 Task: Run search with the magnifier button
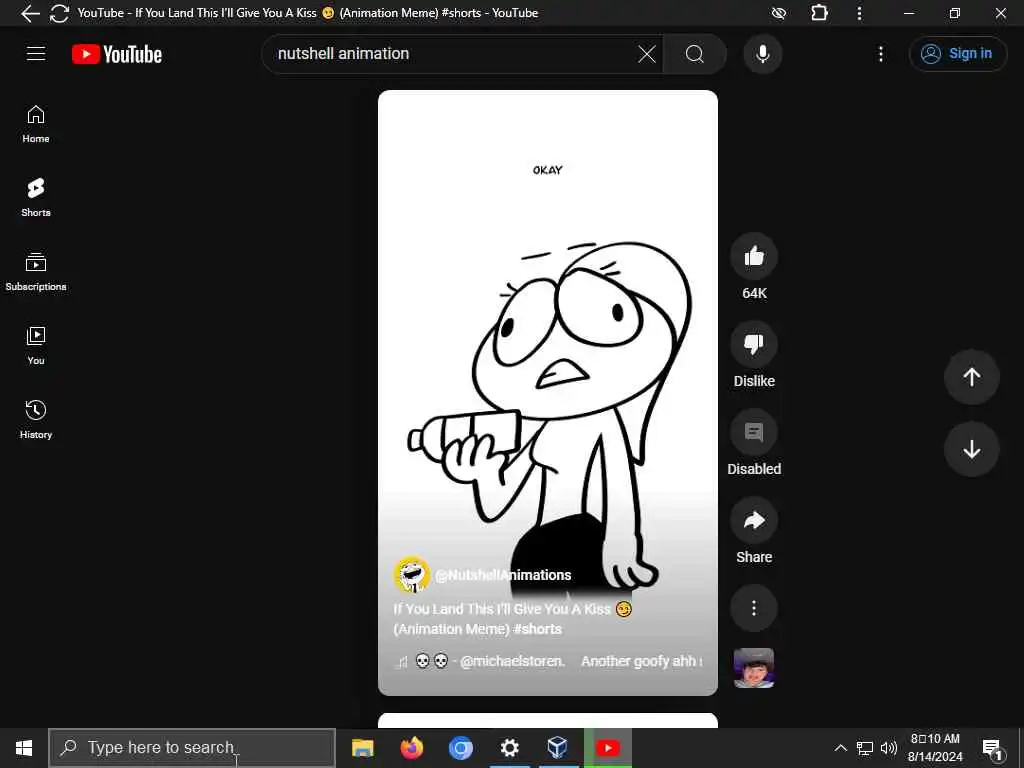(x=695, y=54)
